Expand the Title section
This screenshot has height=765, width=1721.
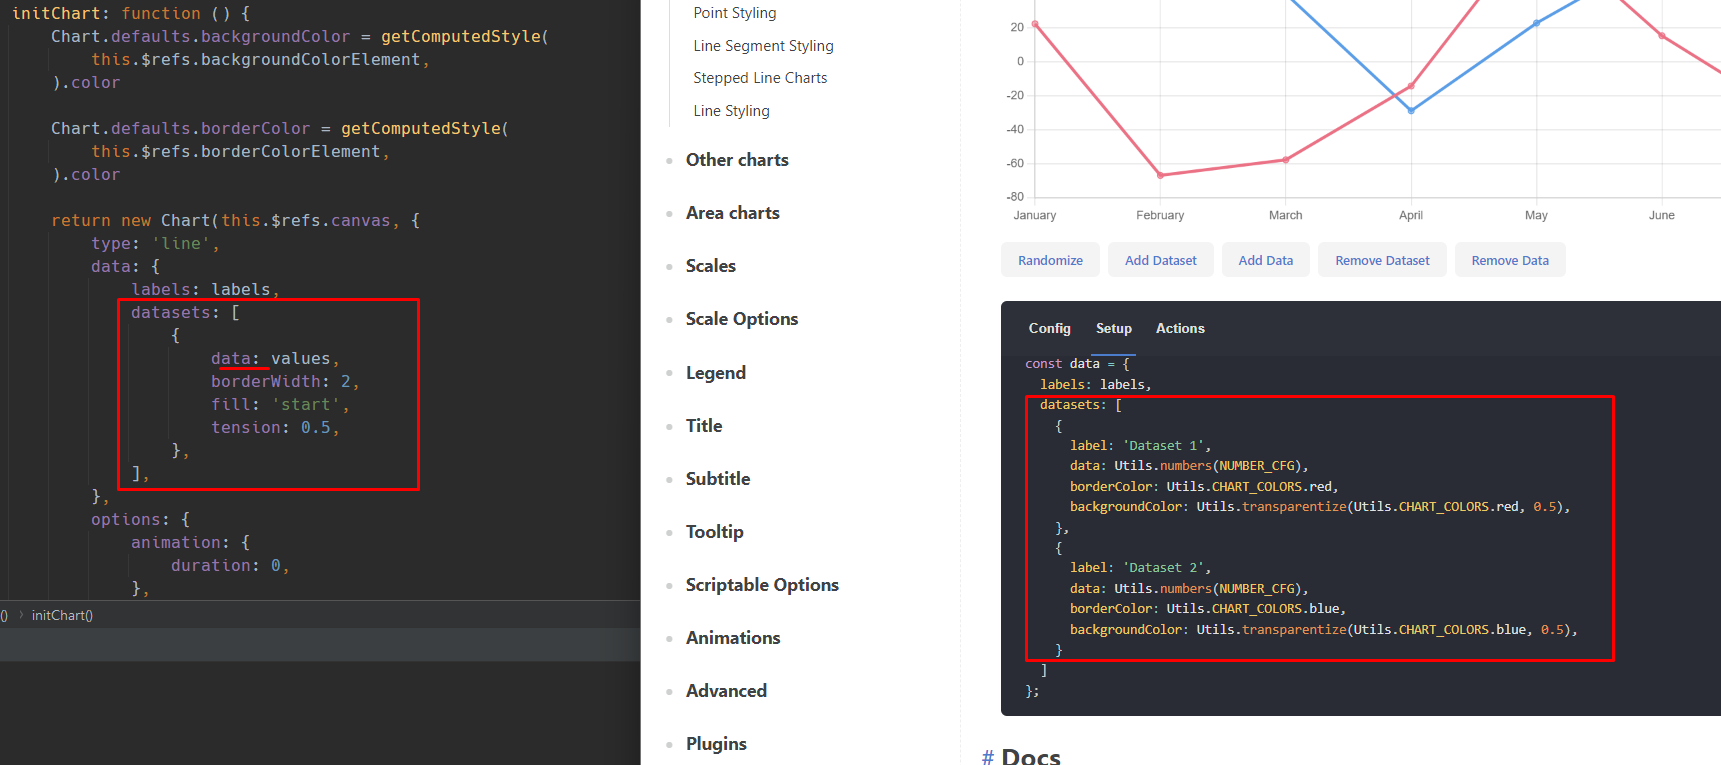(704, 426)
